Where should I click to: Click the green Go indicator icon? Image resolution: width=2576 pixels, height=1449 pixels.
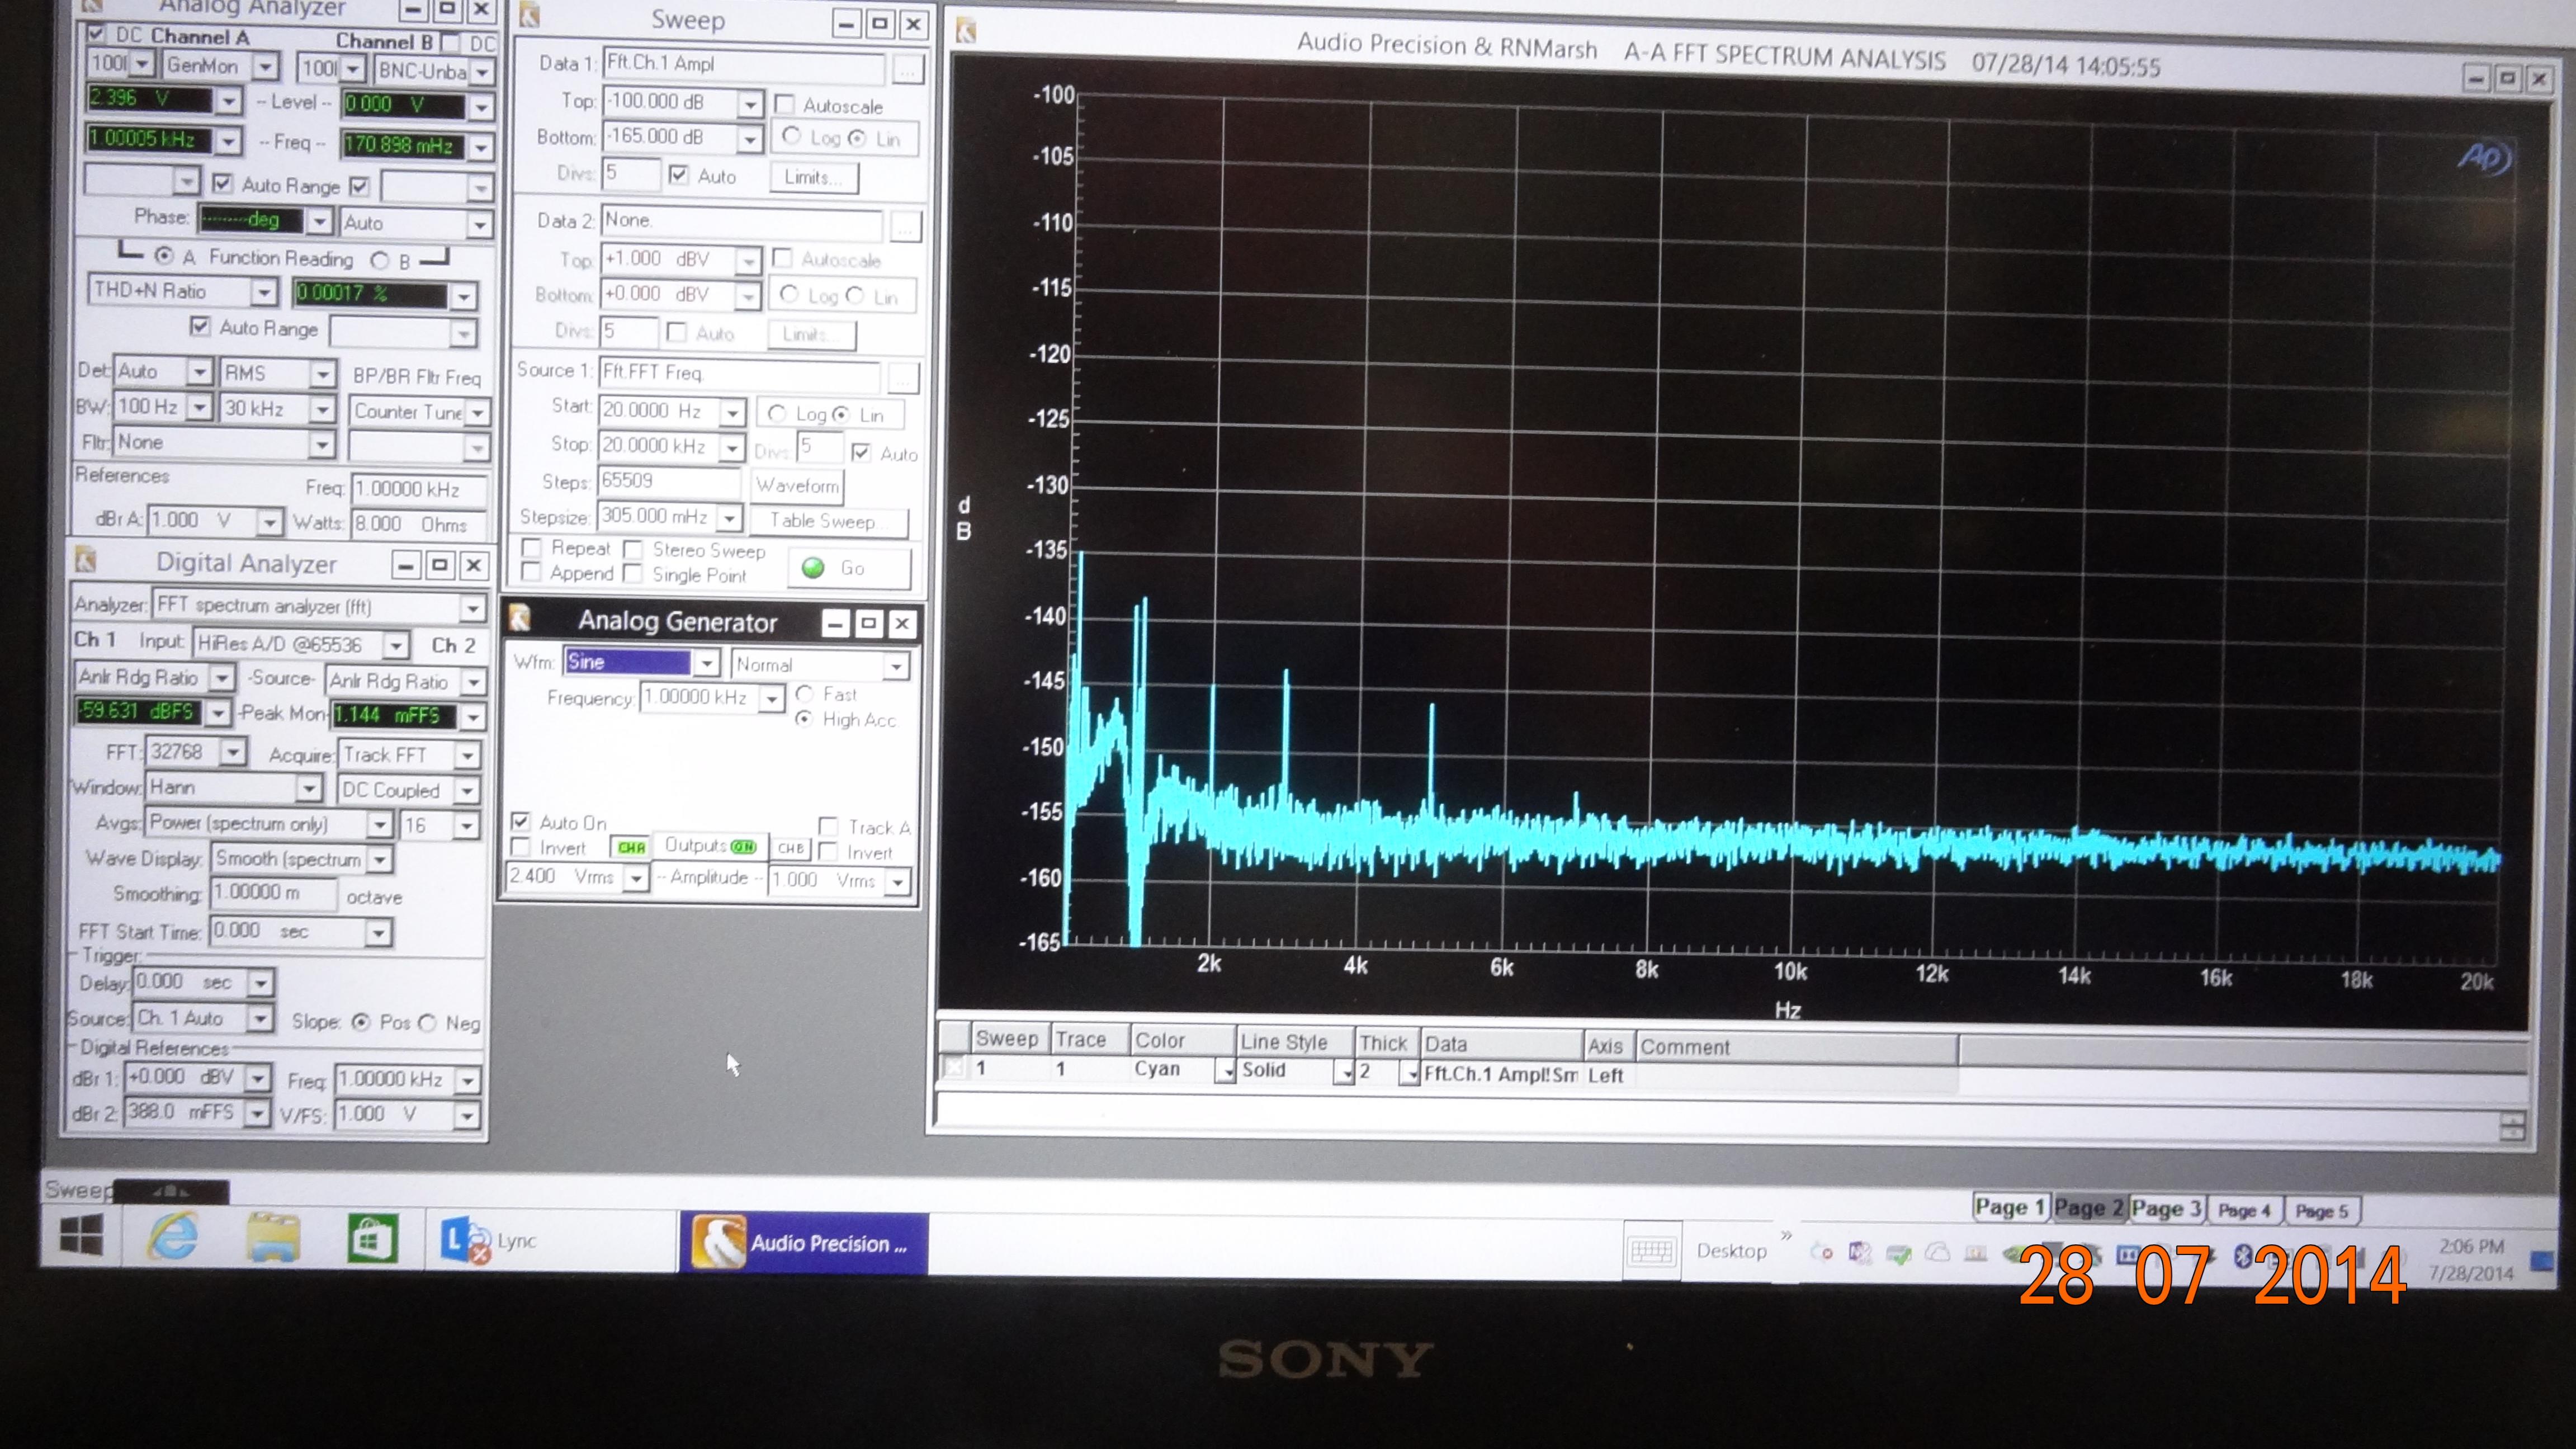coord(813,568)
